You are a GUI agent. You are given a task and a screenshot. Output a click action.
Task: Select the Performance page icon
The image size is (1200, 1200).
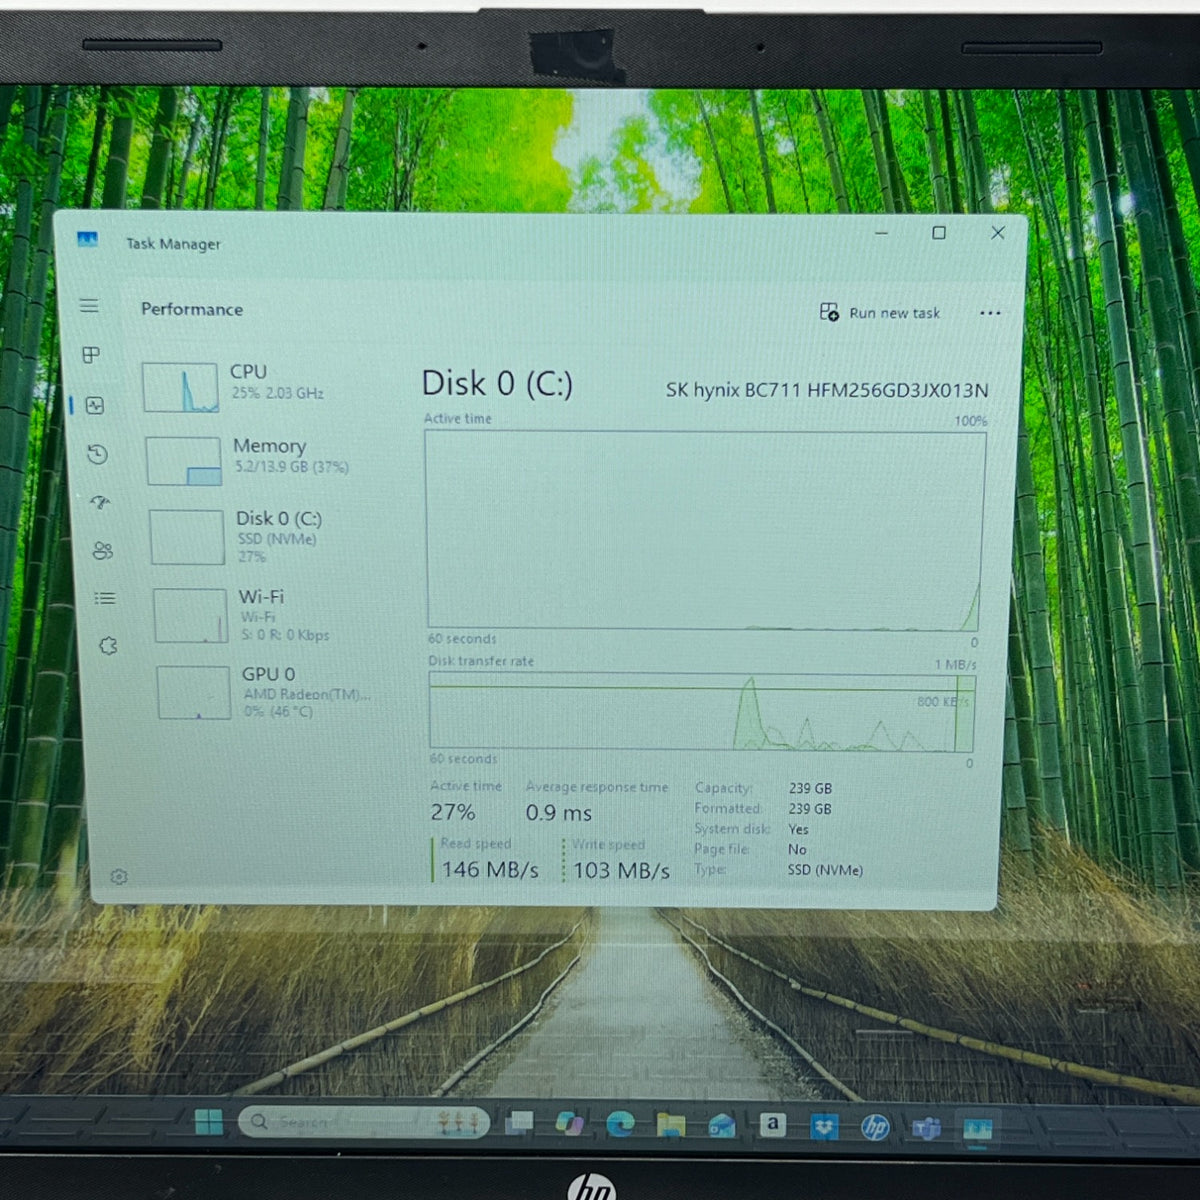coord(95,405)
